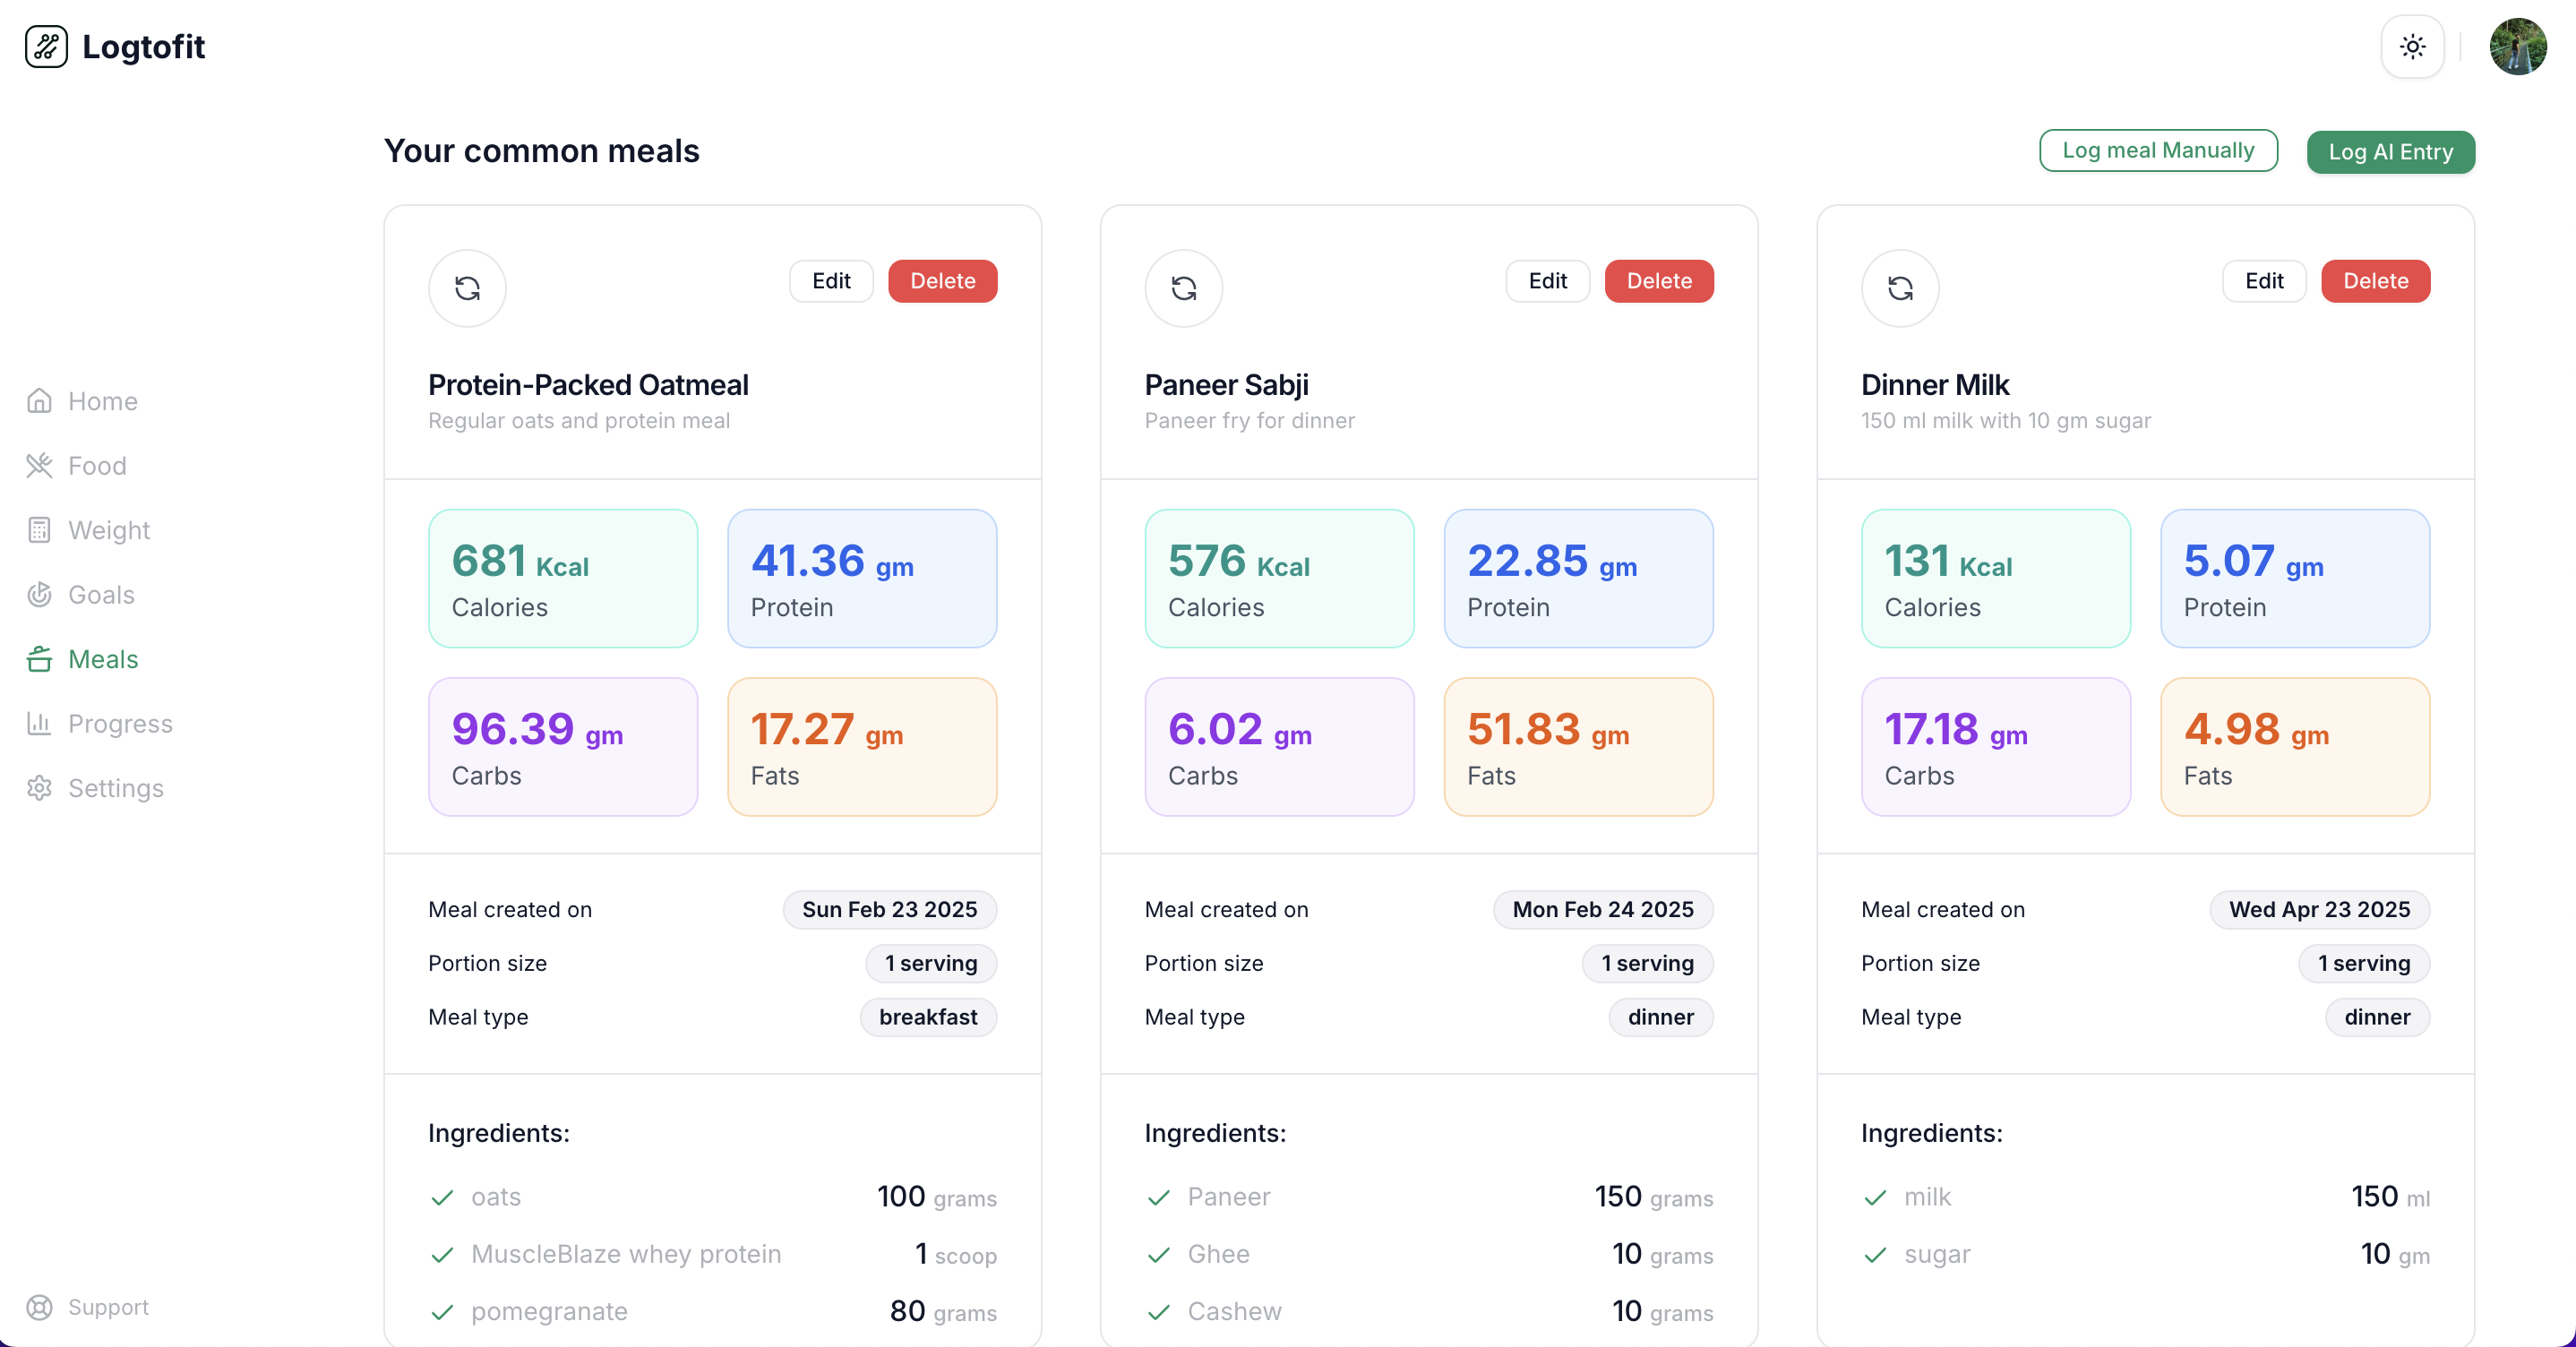
Task: Open Settings via the gear icon
Action: click(39, 788)
